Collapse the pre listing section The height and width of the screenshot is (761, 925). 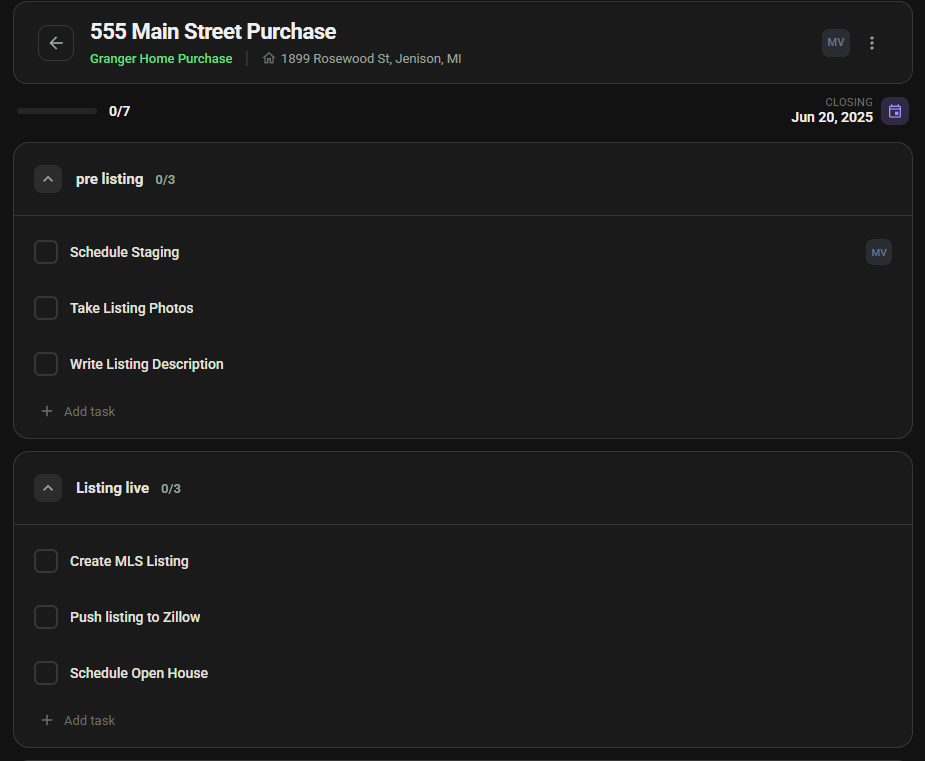(x=48, y=179)
